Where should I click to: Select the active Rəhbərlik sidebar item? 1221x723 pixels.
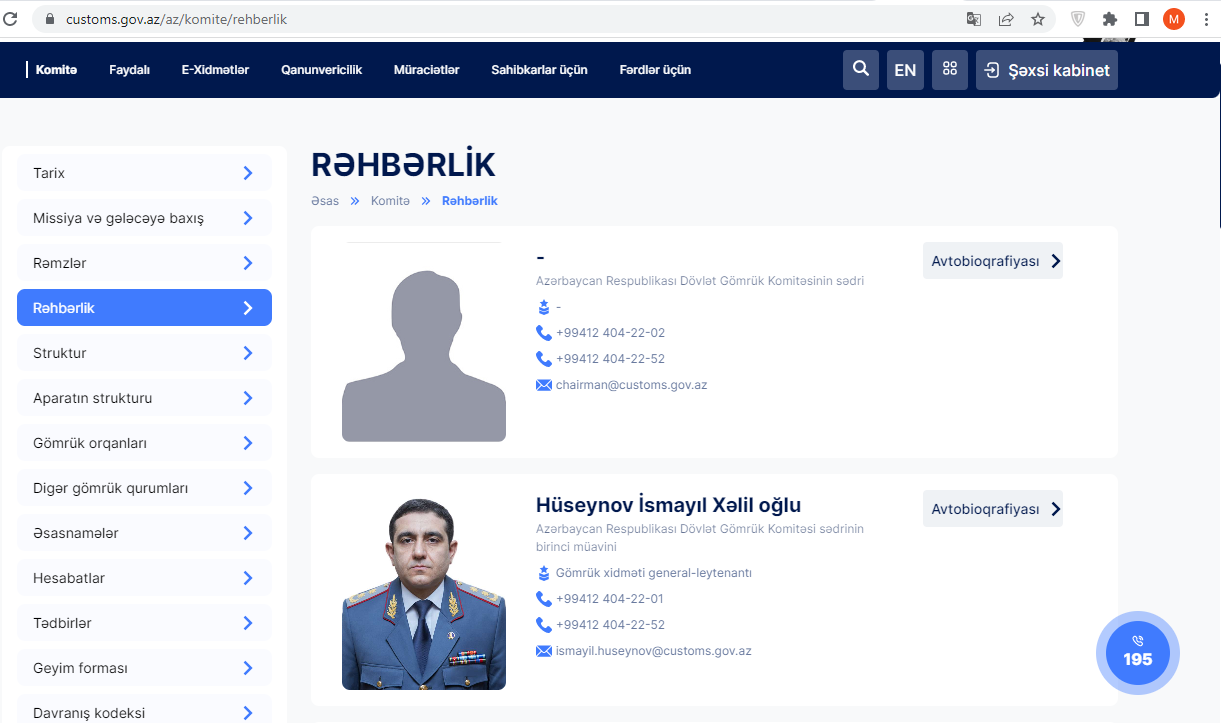[144, 308]
